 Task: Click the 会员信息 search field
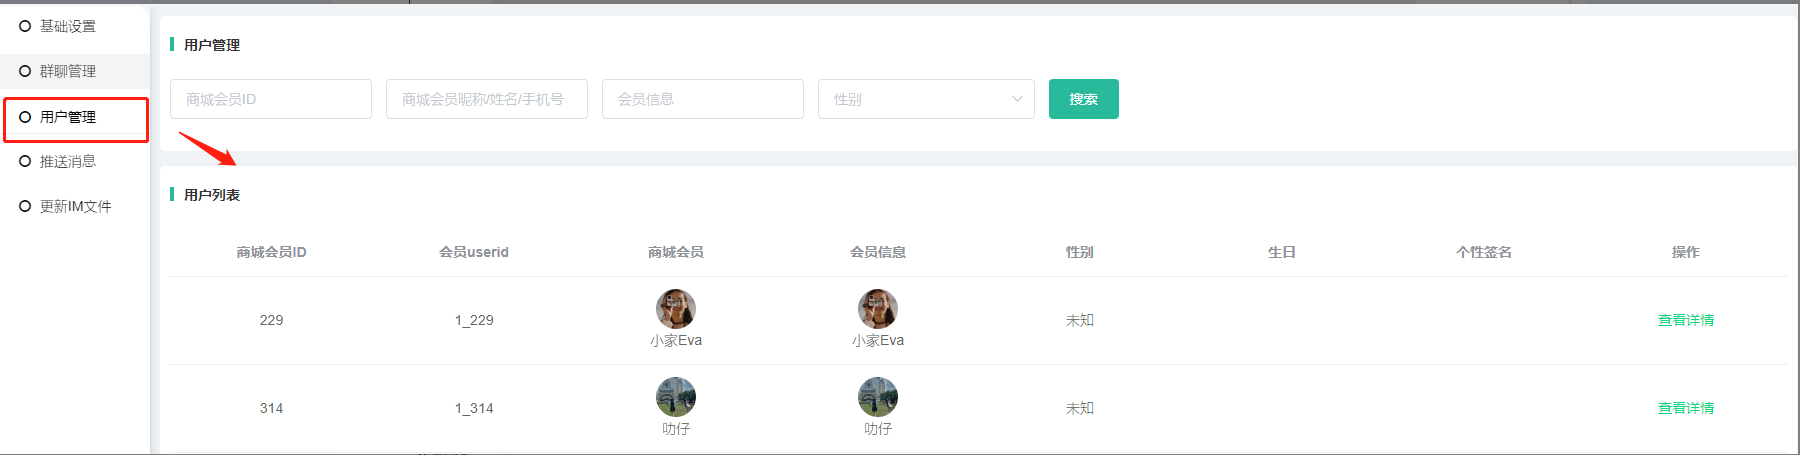[702, 99]
